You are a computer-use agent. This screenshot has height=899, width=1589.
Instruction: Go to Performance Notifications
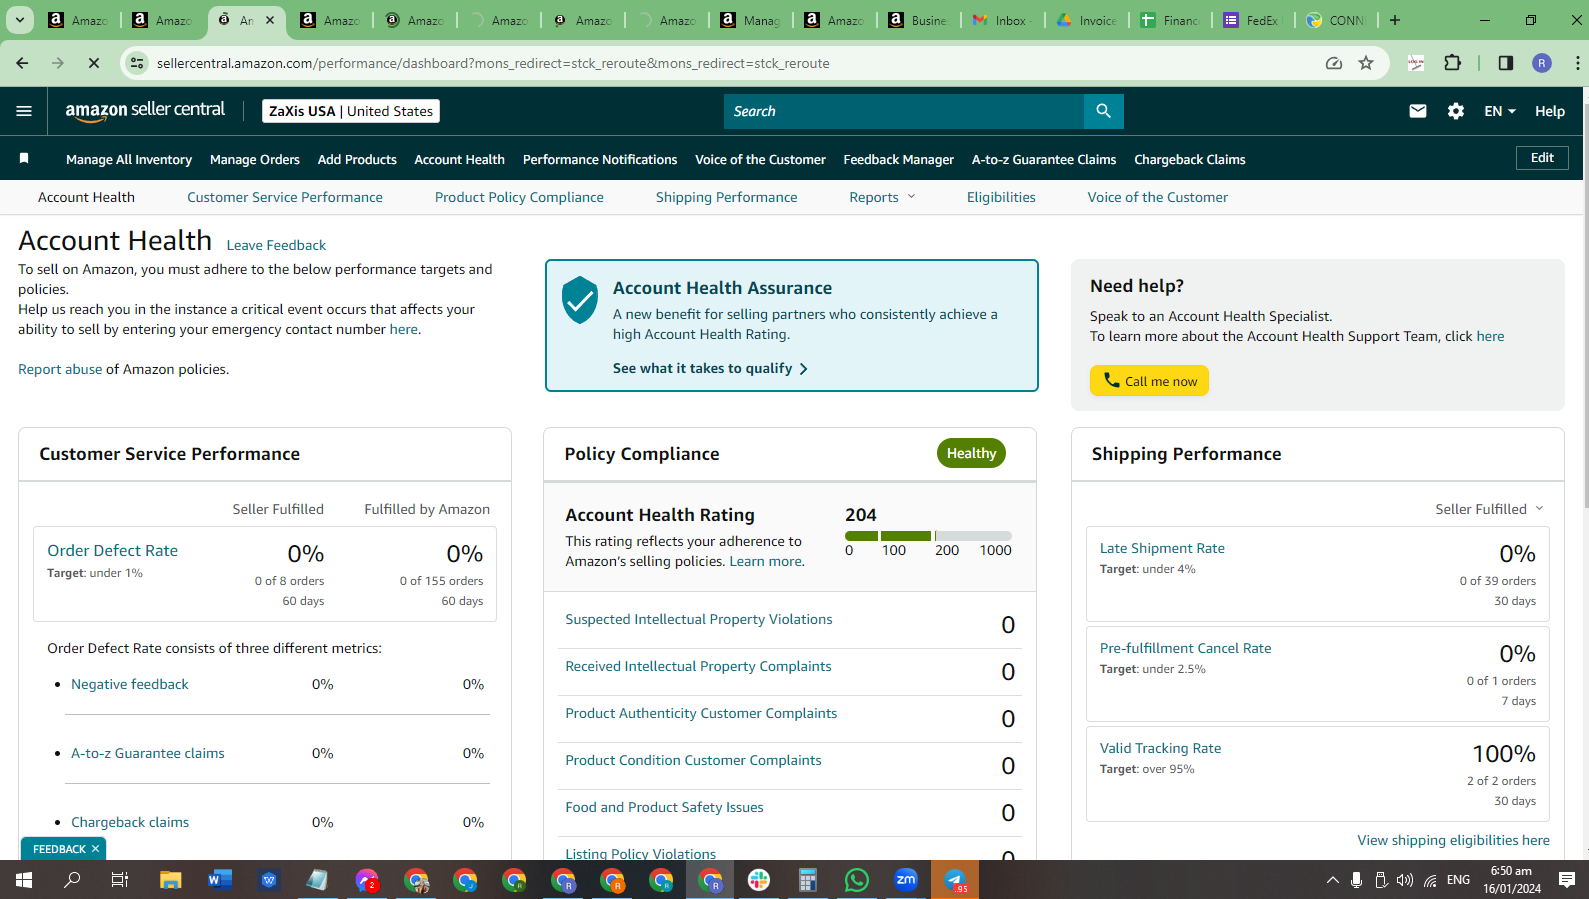click(600, 159)
